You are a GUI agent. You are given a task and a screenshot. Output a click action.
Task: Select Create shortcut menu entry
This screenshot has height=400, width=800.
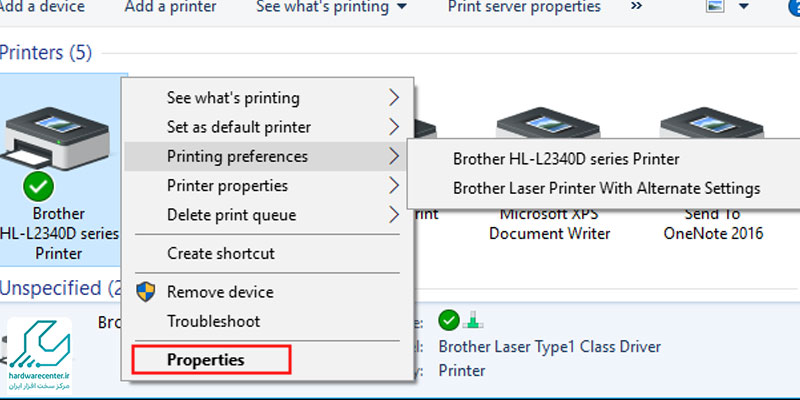[220, 254]
